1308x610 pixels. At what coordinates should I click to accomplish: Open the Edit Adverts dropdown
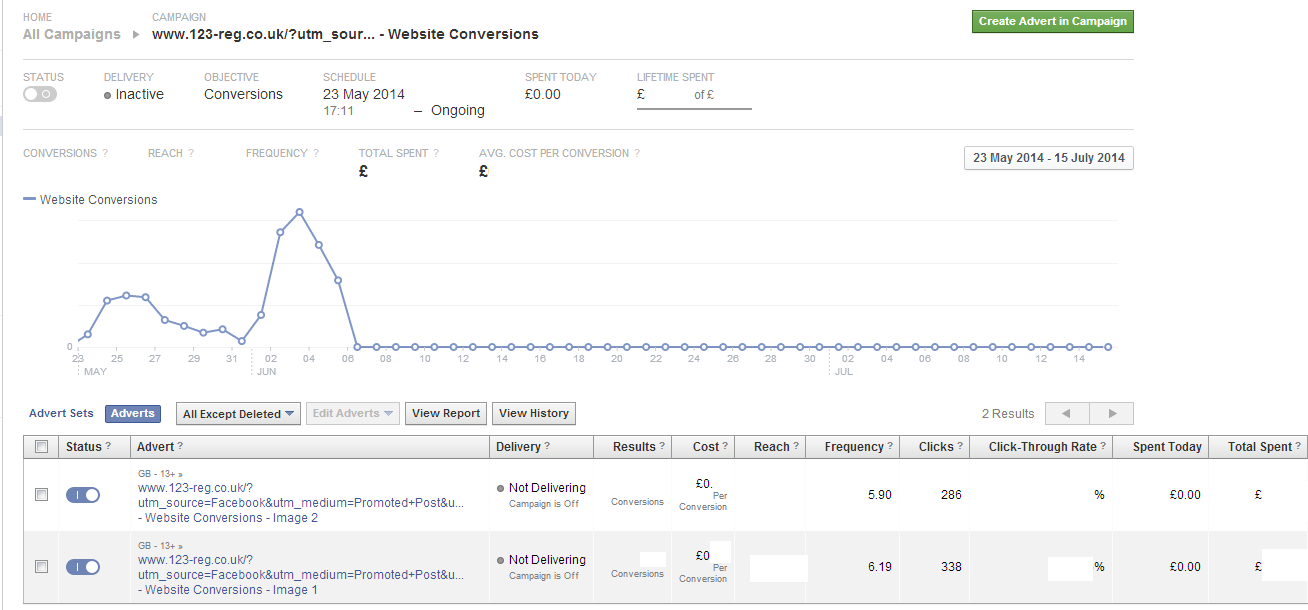pyautogui.click(x=353, y=413)
